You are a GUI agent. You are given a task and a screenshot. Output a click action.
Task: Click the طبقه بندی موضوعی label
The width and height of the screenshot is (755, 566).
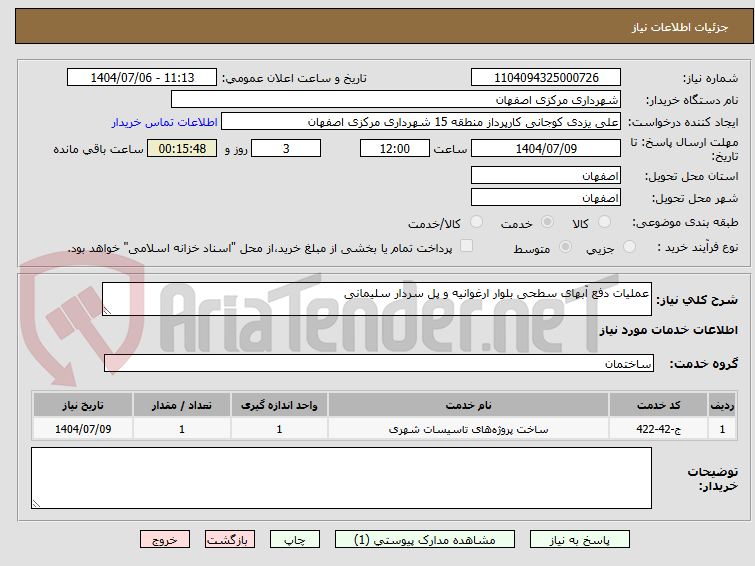(x=685, y=222)
